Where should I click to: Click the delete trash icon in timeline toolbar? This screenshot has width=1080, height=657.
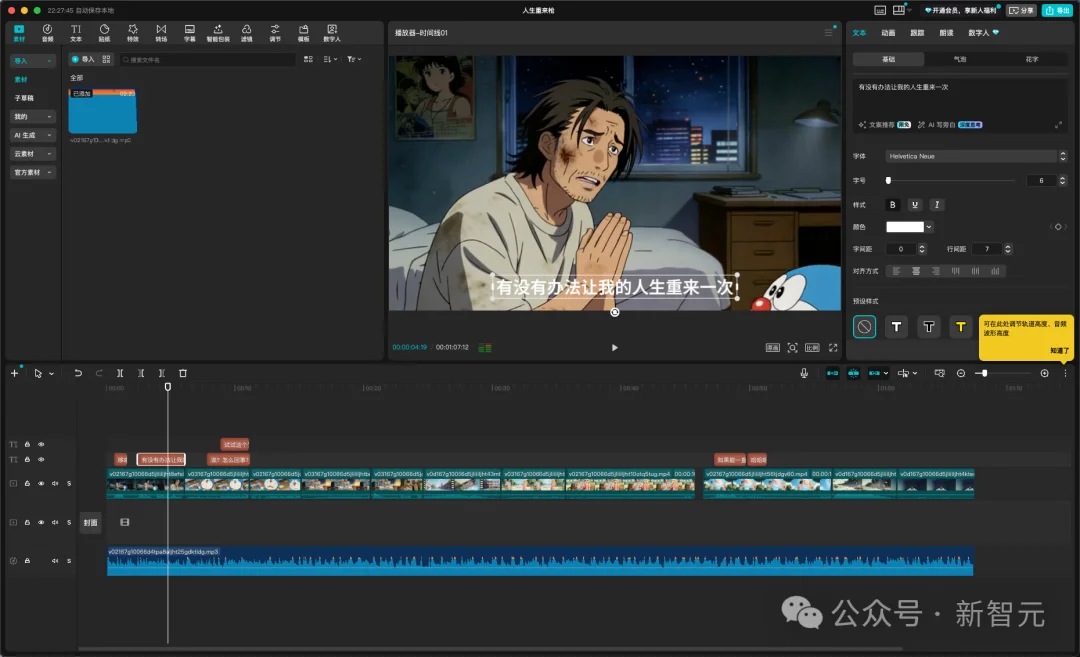click(x=183, y=373)
